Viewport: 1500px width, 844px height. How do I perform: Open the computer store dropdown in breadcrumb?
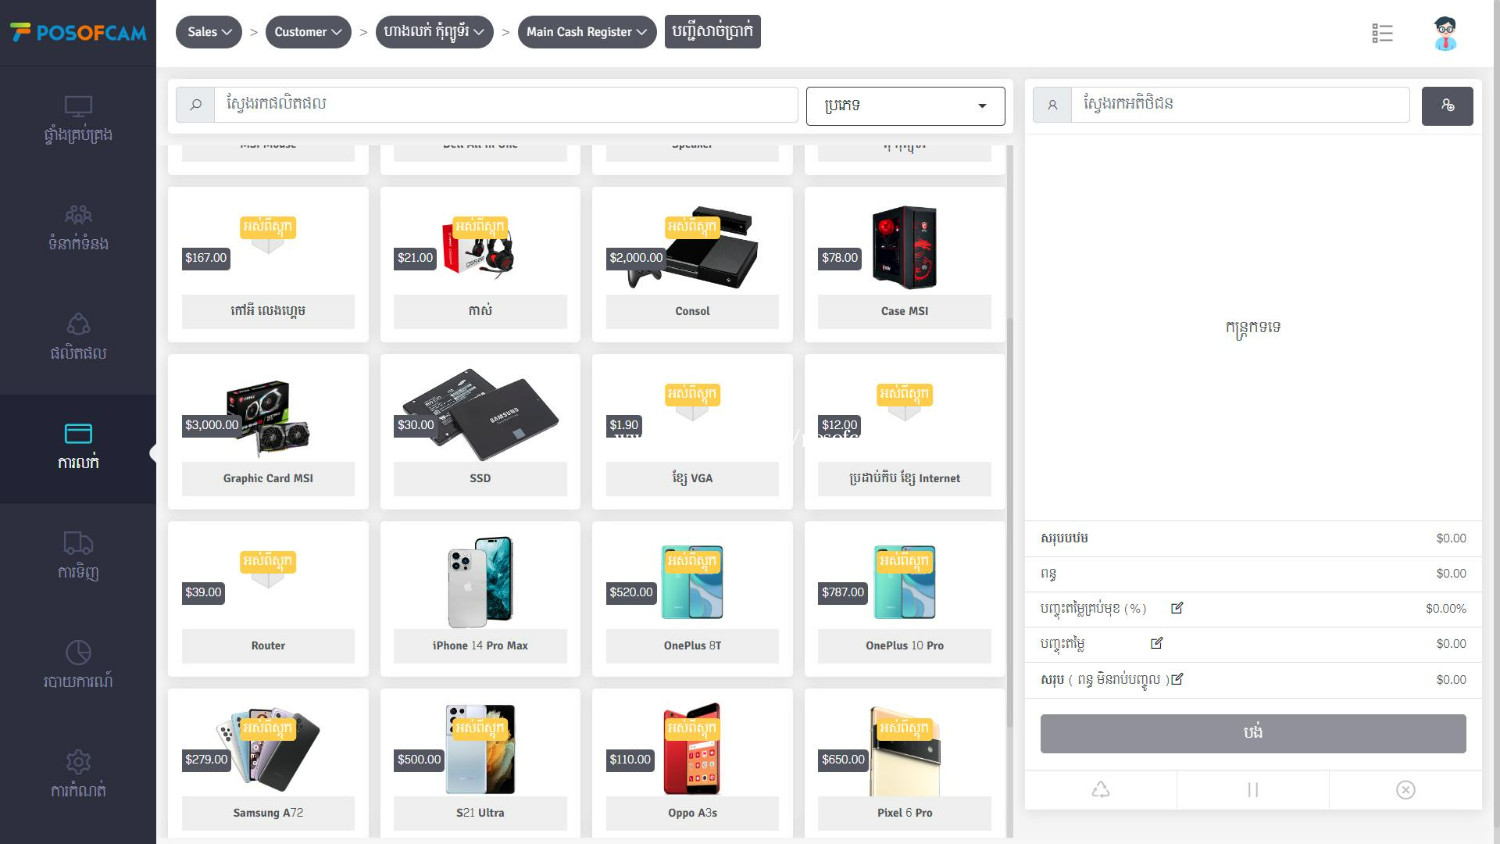coord(434,32)
